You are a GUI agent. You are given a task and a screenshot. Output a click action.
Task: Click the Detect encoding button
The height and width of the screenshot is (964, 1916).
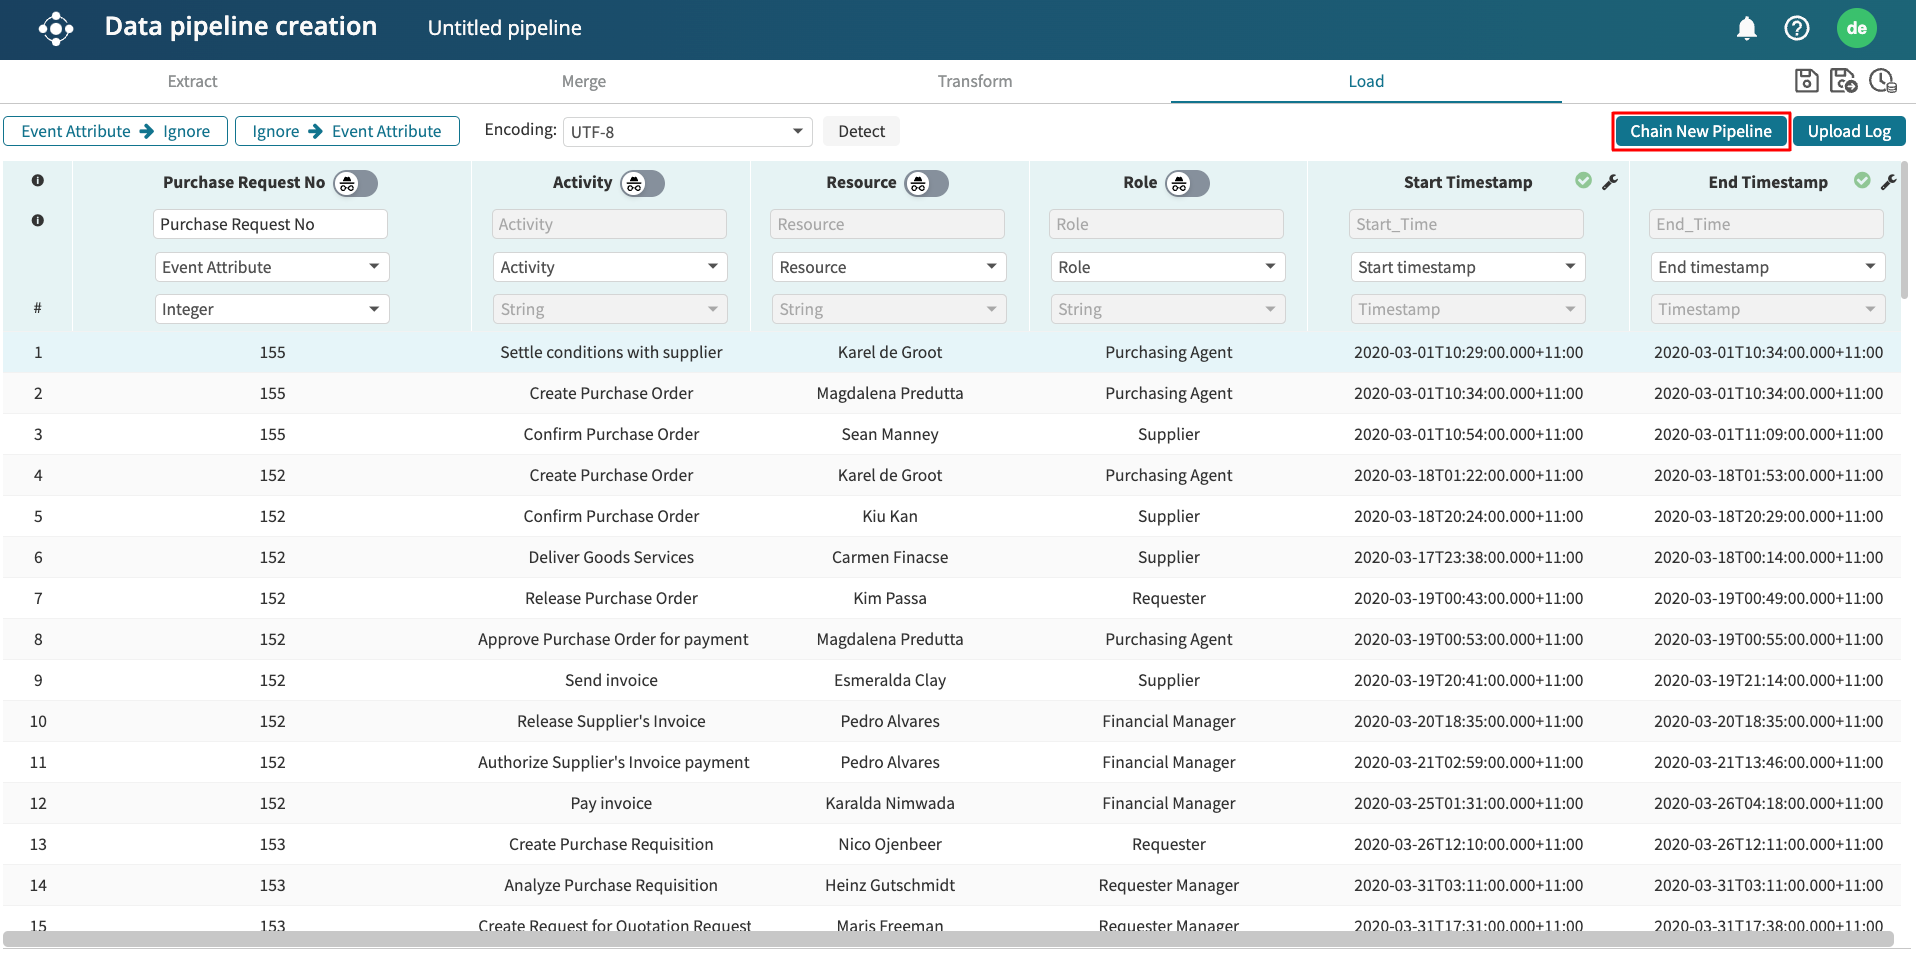861,132
